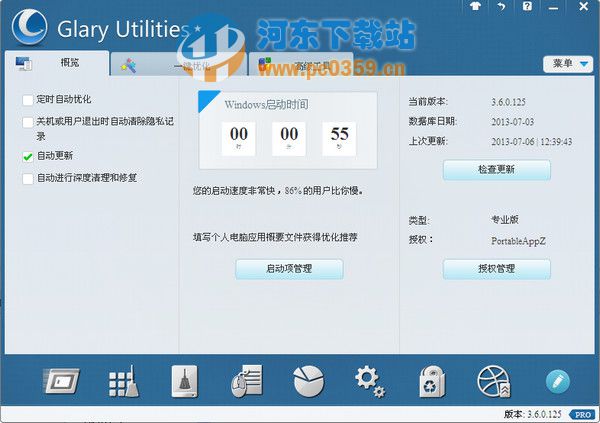Click the 检查更新 button
Image resolution: width=600 pixels, height=423 pixels.
point(497,170)
